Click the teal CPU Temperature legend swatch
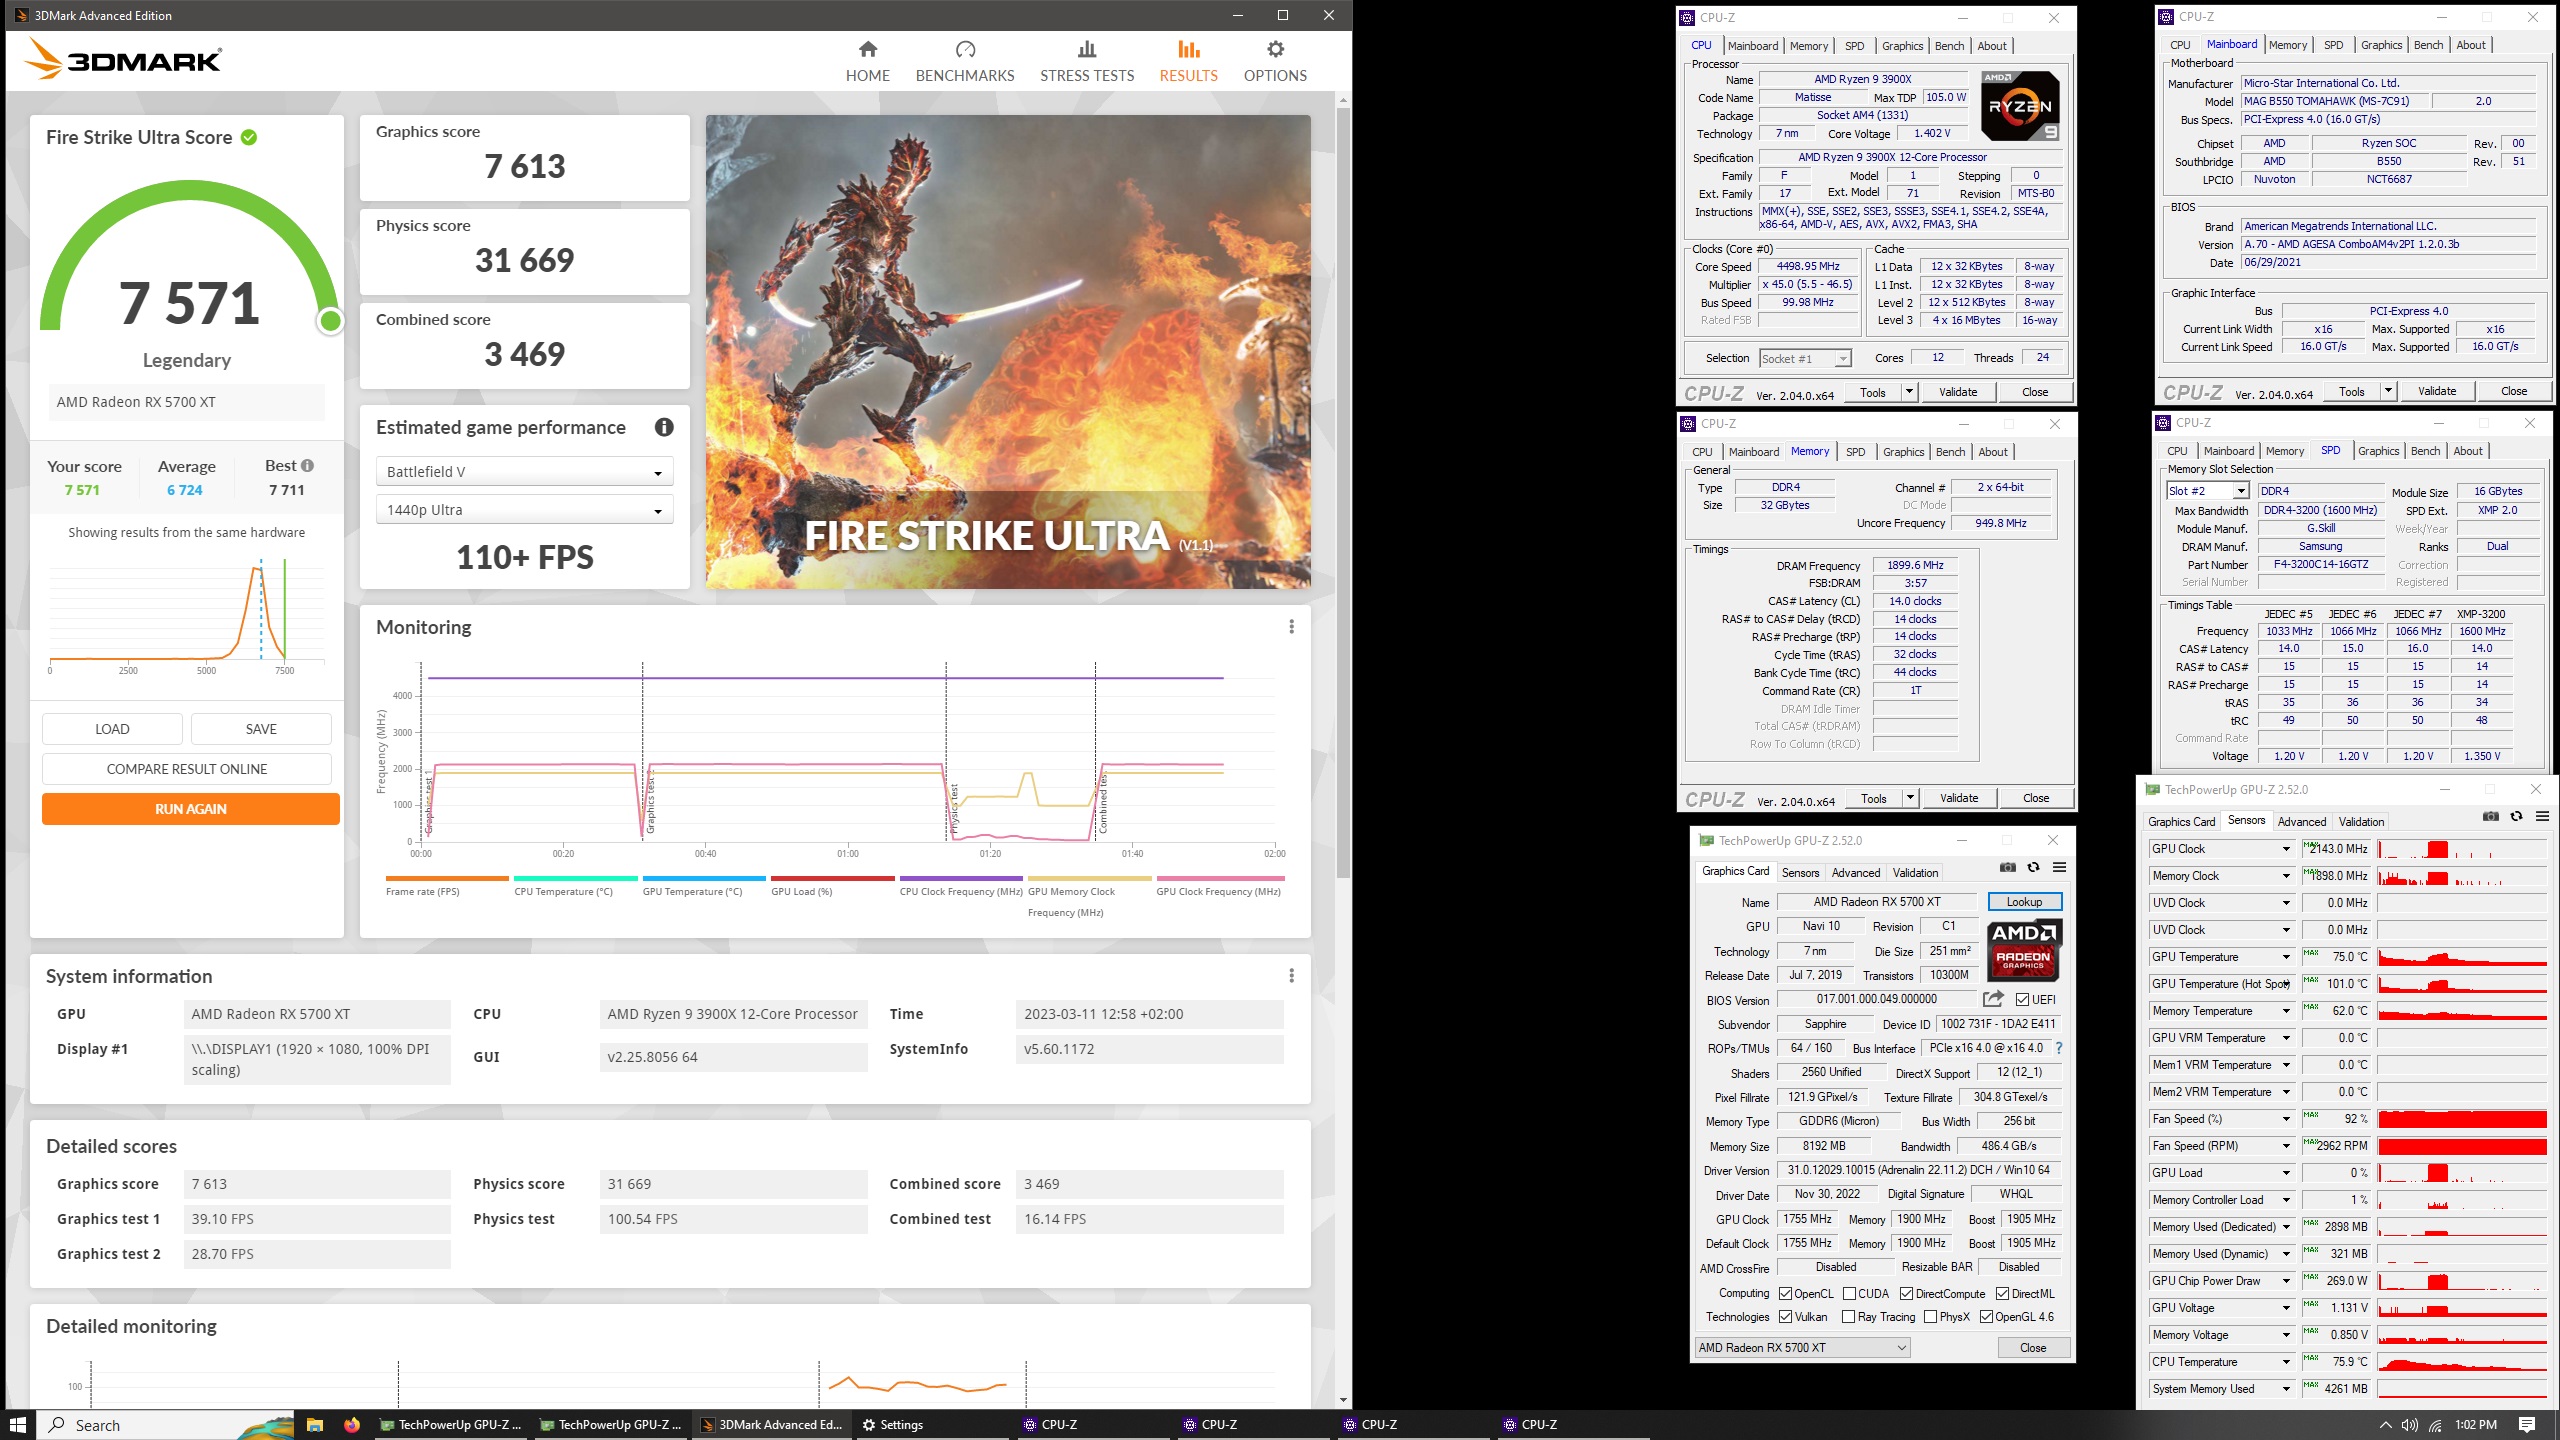The height and width of the screenshot is (1440, 2560). coord(575,878)
